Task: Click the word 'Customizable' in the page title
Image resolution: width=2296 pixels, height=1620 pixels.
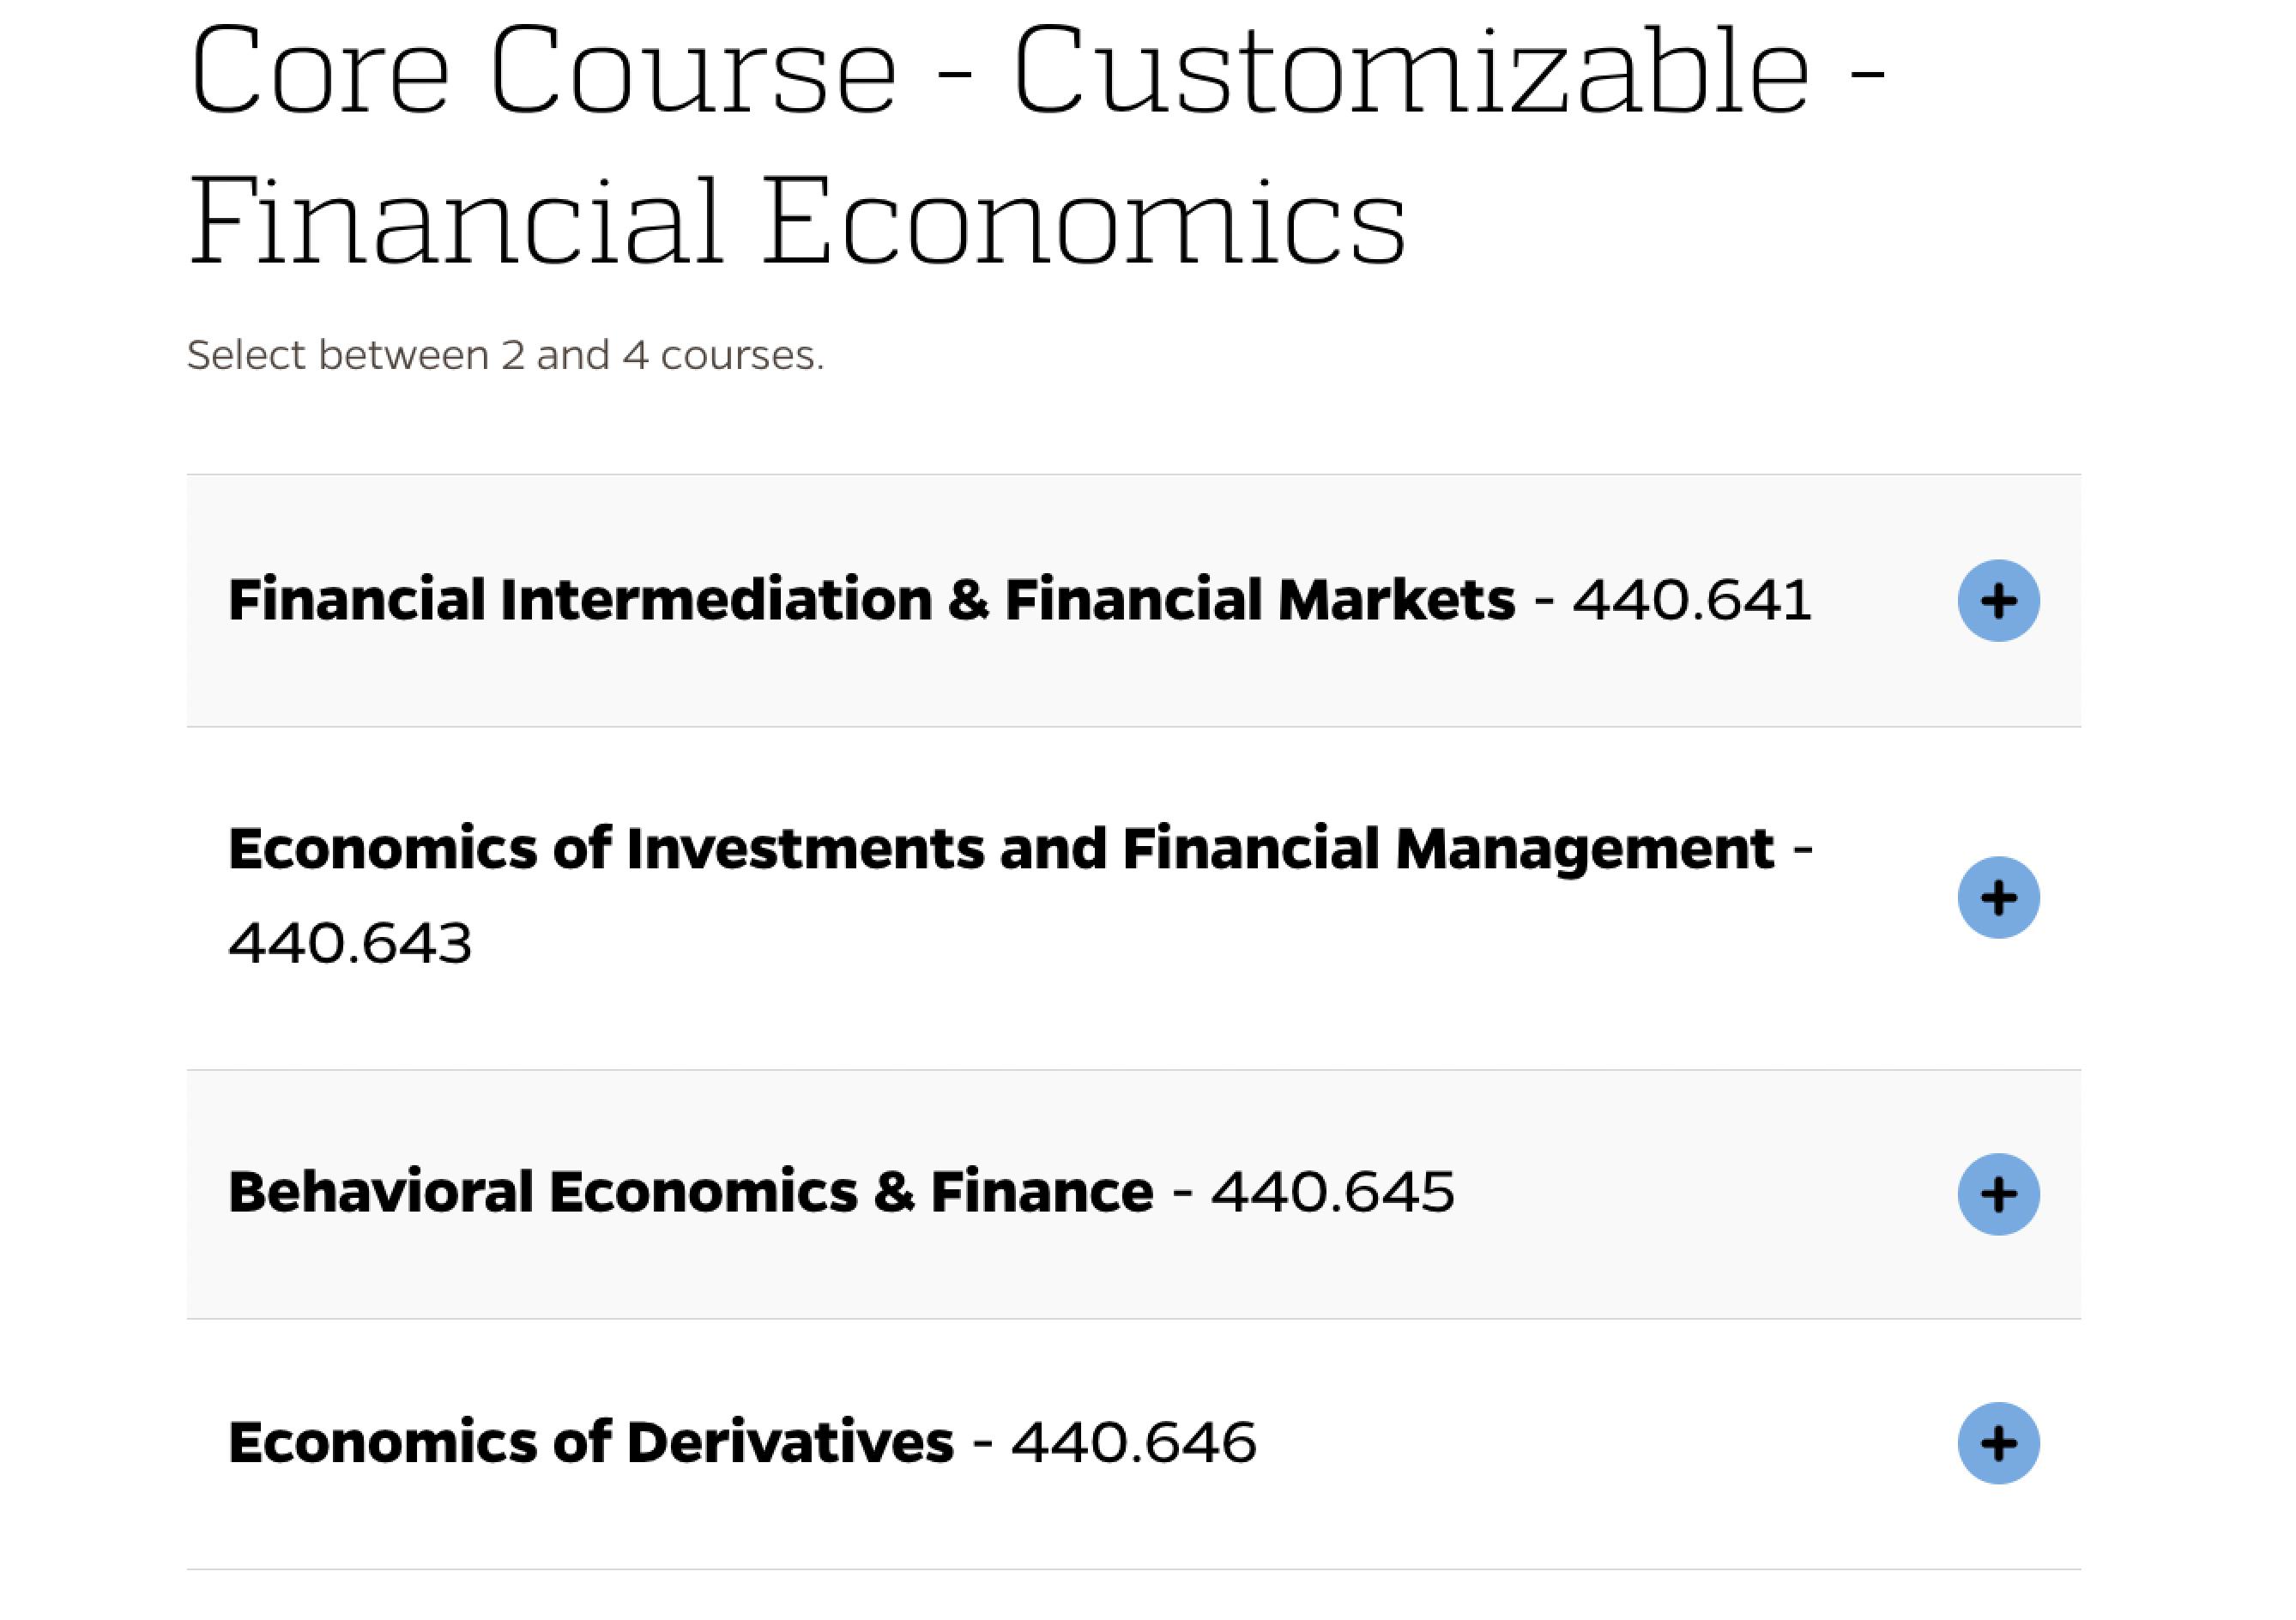Action: pos(1411,72)
